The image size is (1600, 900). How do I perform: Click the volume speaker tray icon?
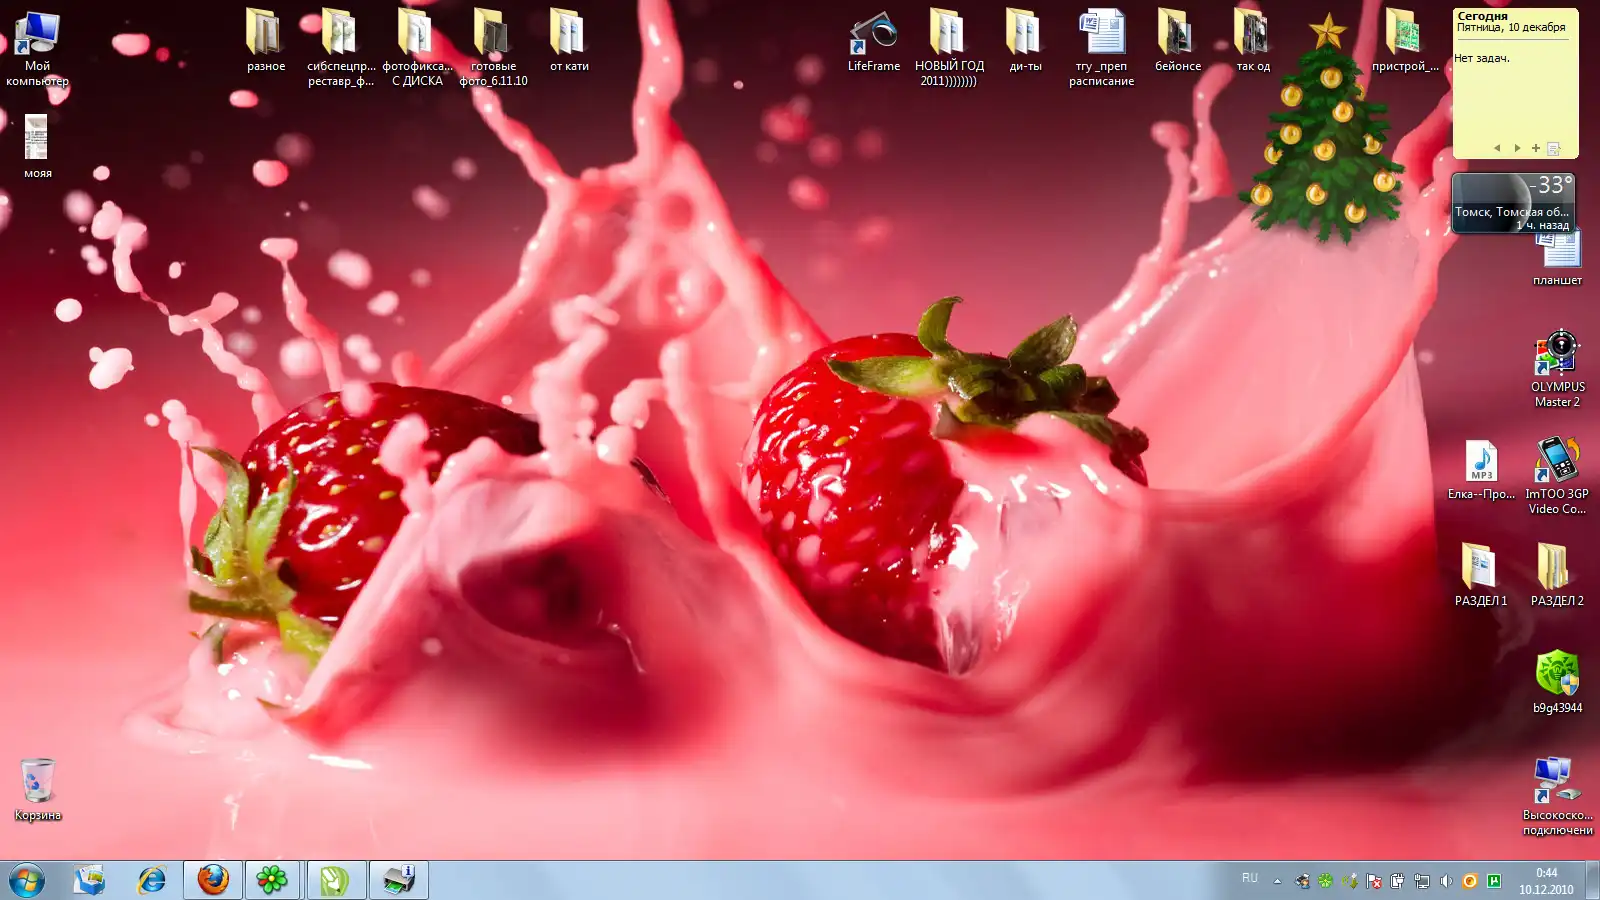pyautogui.click(x=1446, y=881)
